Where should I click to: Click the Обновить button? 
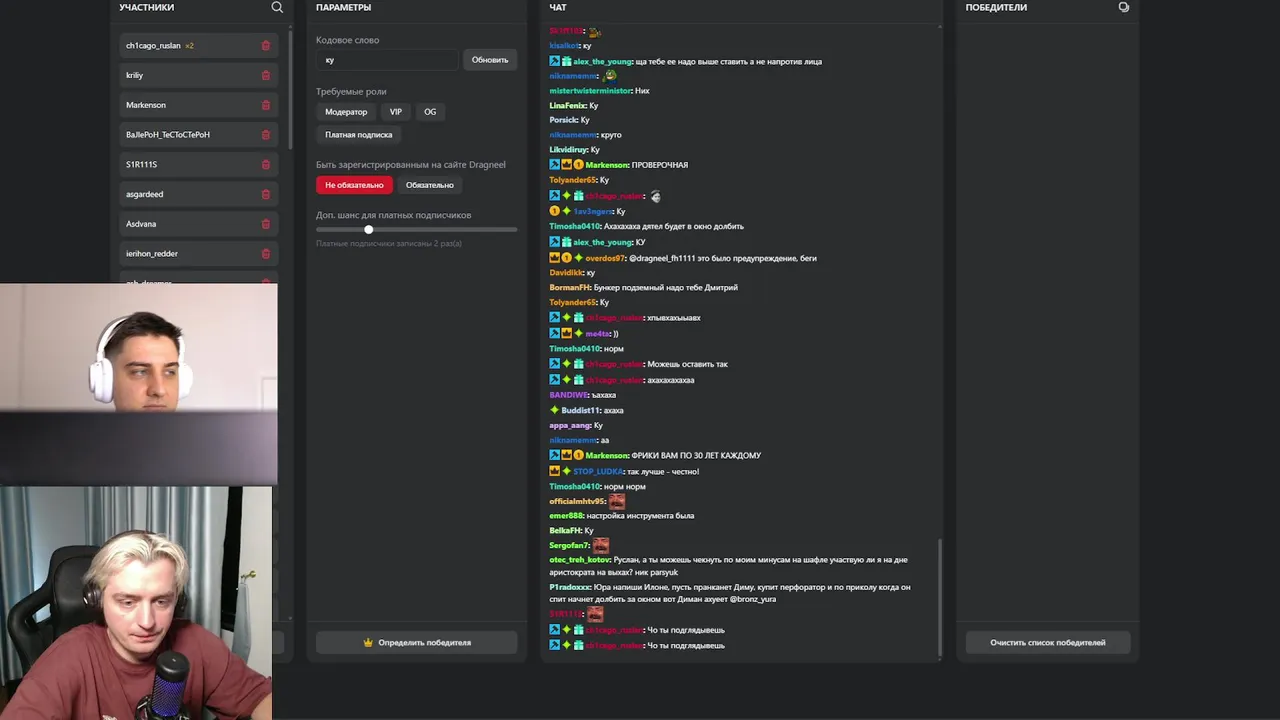490,60
